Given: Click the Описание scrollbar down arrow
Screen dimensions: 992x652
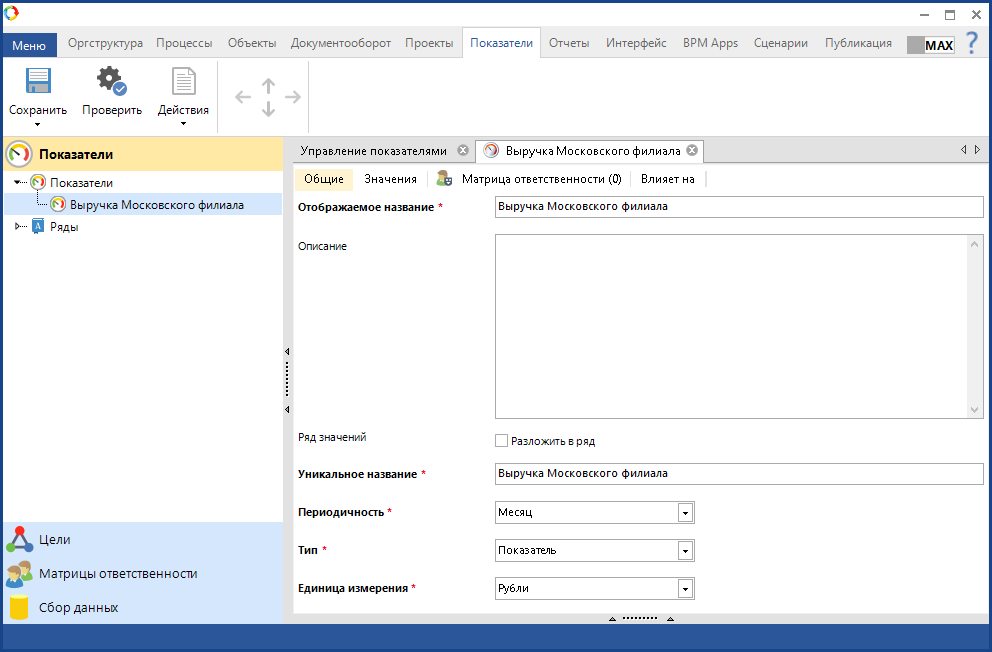Looking at the screenshot, I should [976, 410].
